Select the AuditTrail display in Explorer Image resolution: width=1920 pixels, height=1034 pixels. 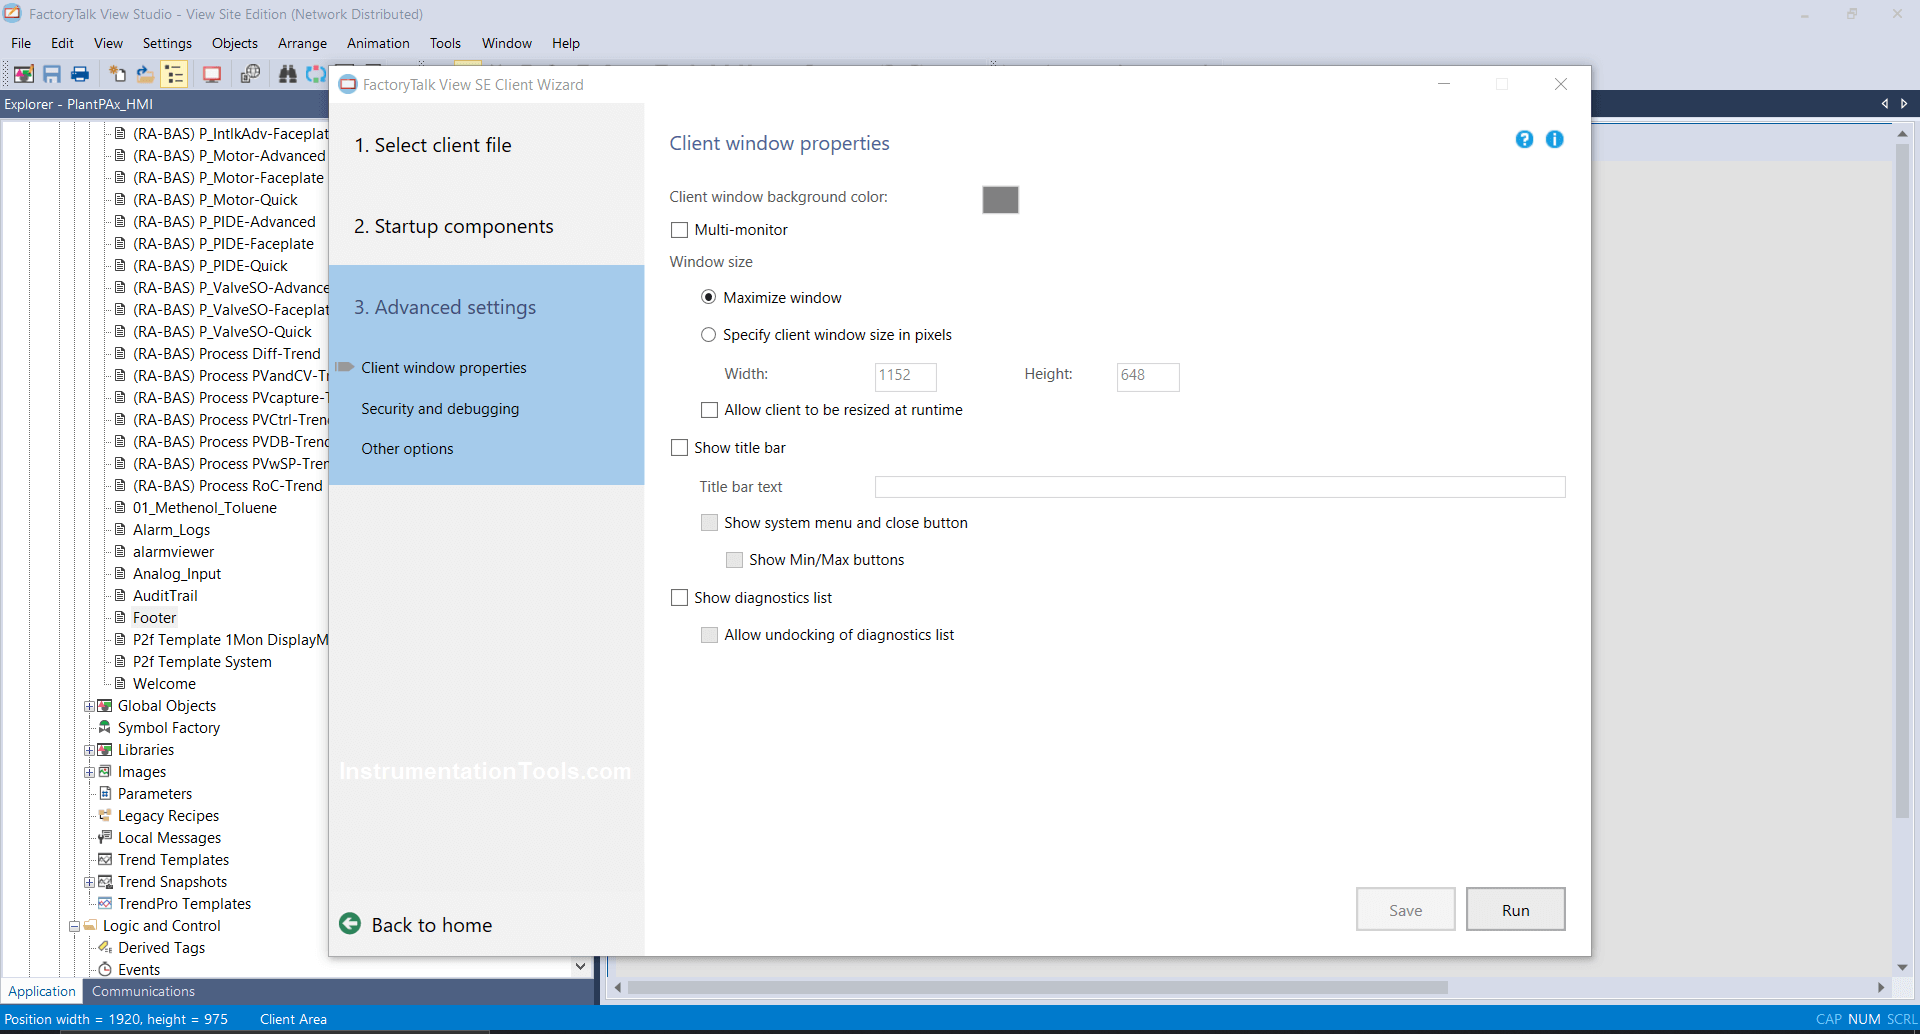(165, 595)
